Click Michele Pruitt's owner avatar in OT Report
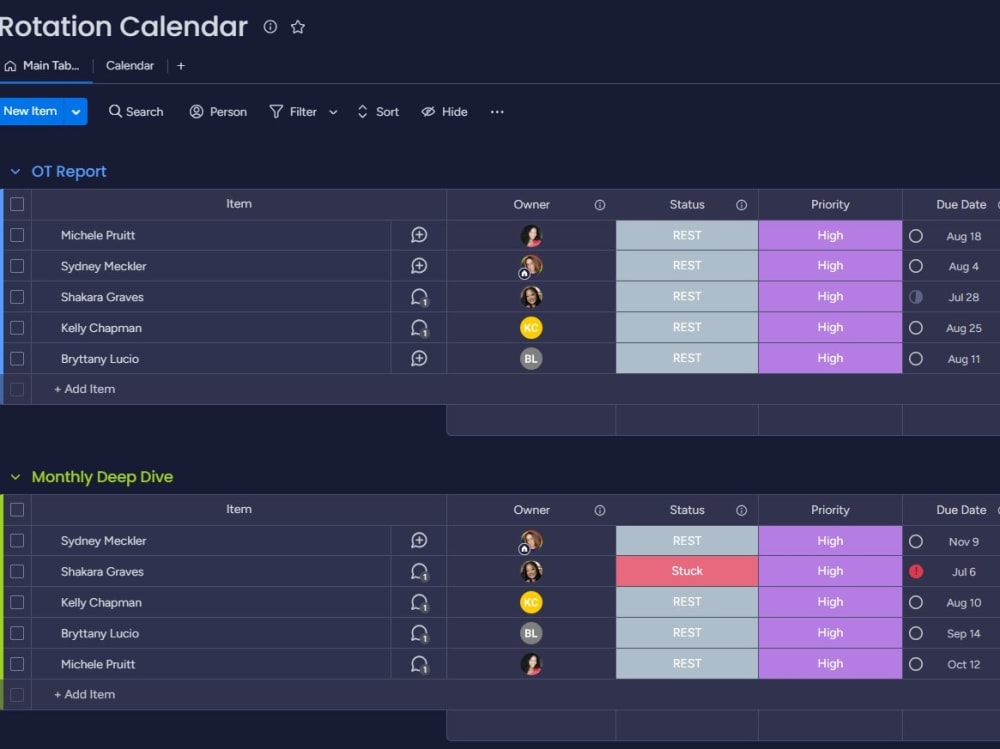 531,235
